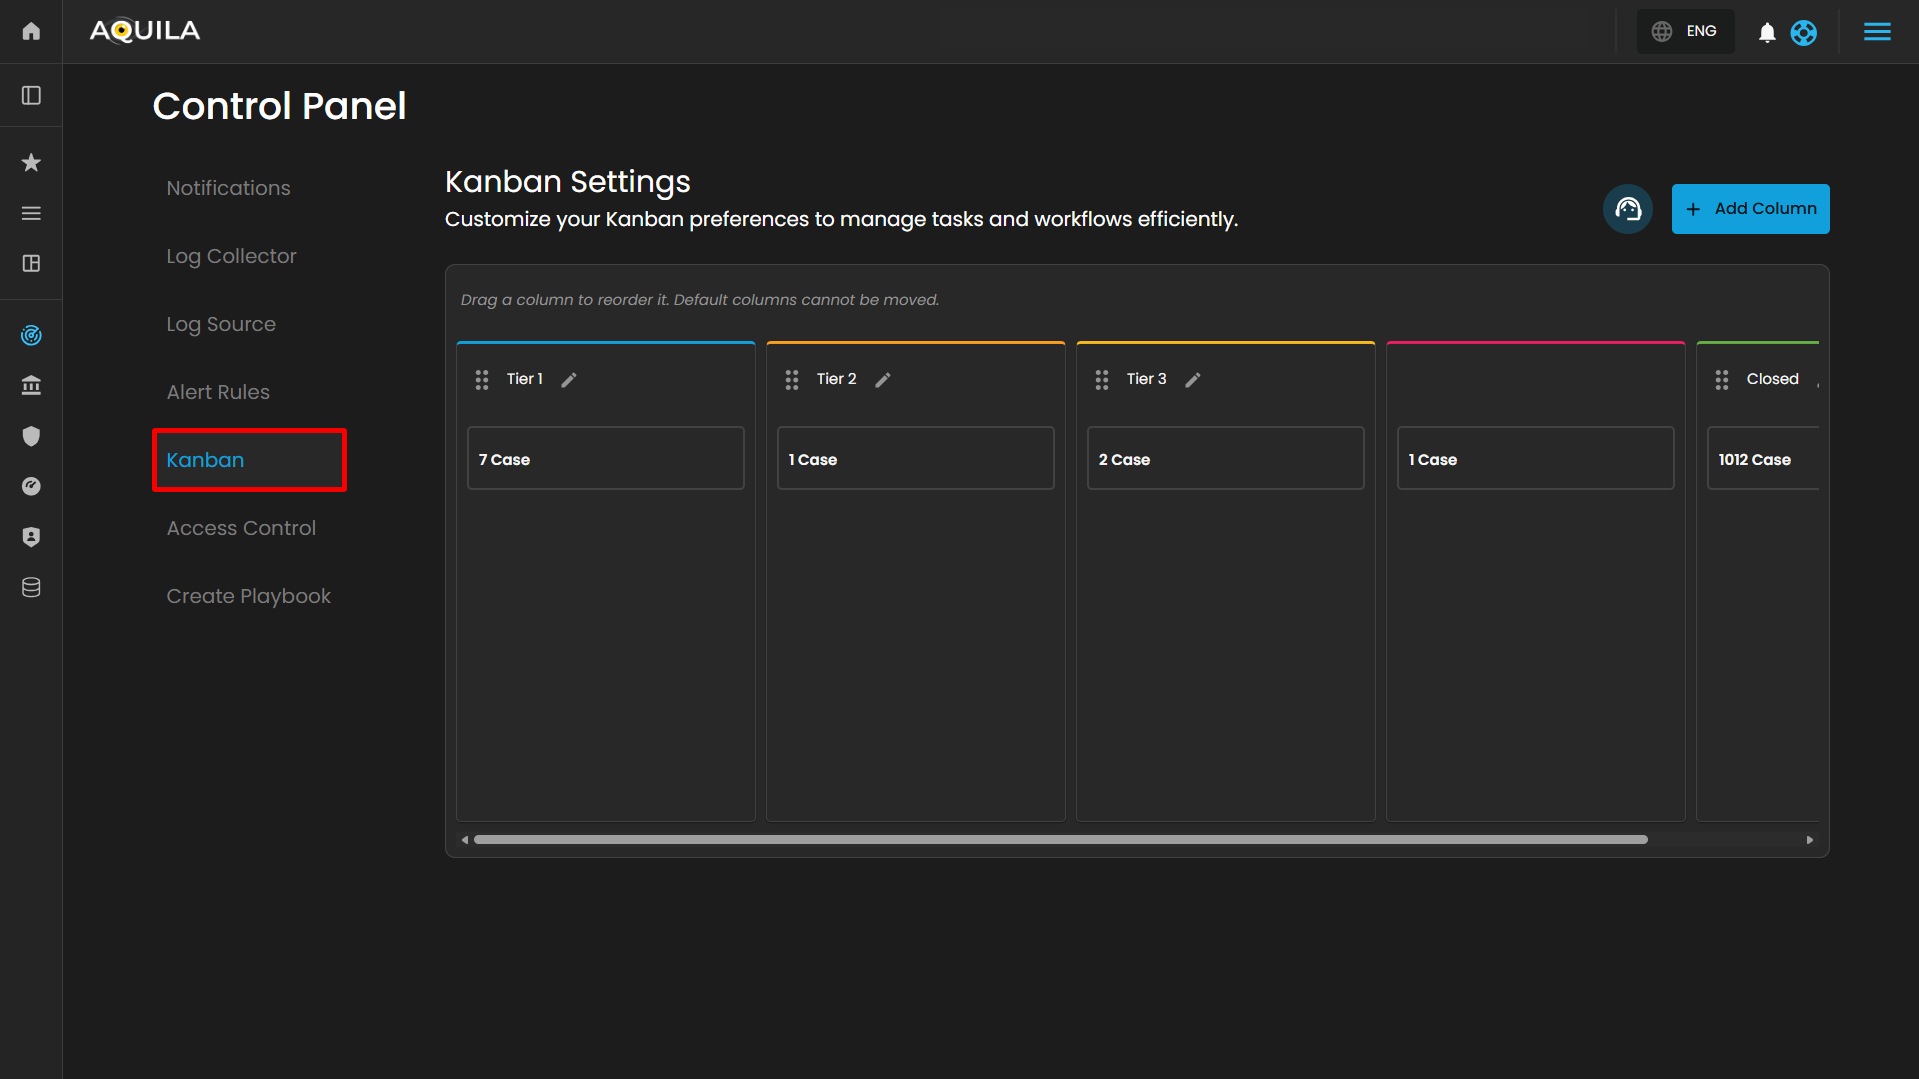Click the Add Column button
This screenshot has width=1919, height=1079.
pos(1750,209)
